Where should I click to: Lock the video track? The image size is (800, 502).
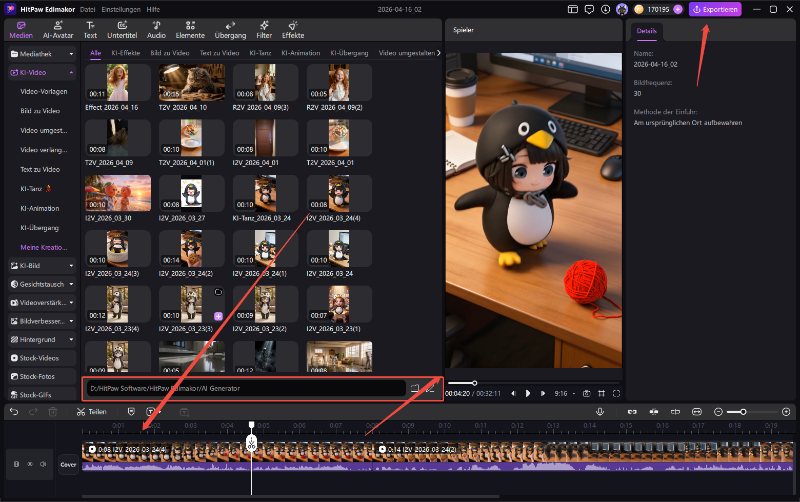pos(16,464)
